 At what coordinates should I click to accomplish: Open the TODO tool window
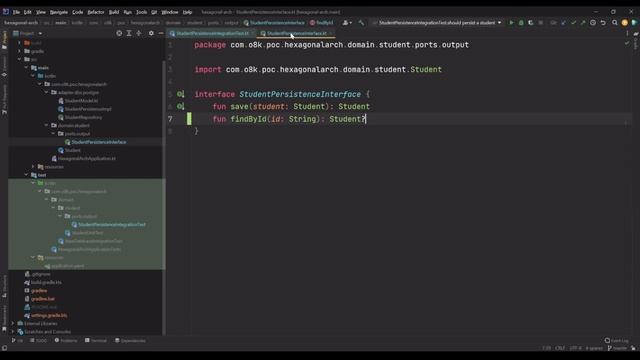(x=39, y=340)
